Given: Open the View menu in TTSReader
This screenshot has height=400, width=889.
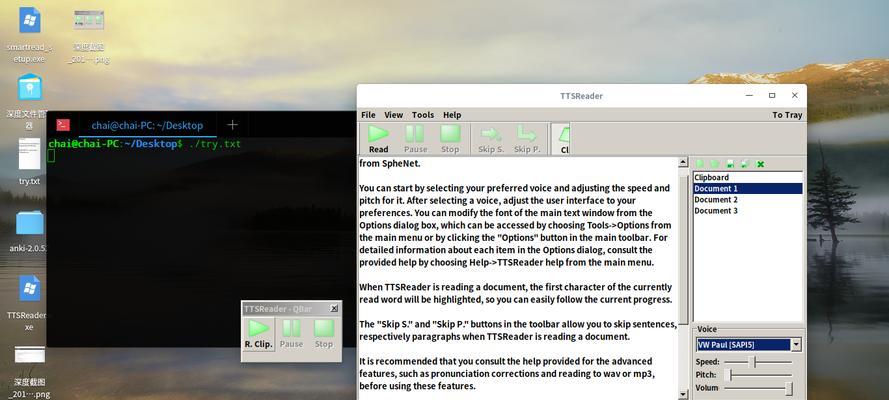Looking at the screenshot, I should [x=393, y=114].
